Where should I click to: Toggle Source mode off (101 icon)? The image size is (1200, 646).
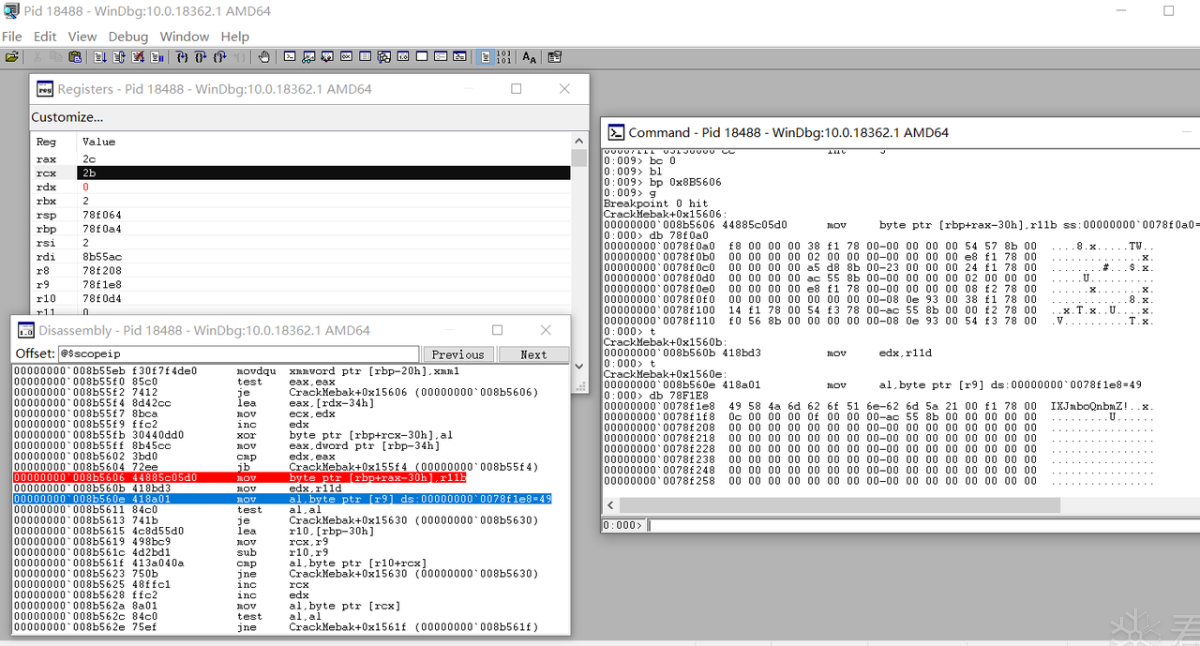click(x=504, y=57)
